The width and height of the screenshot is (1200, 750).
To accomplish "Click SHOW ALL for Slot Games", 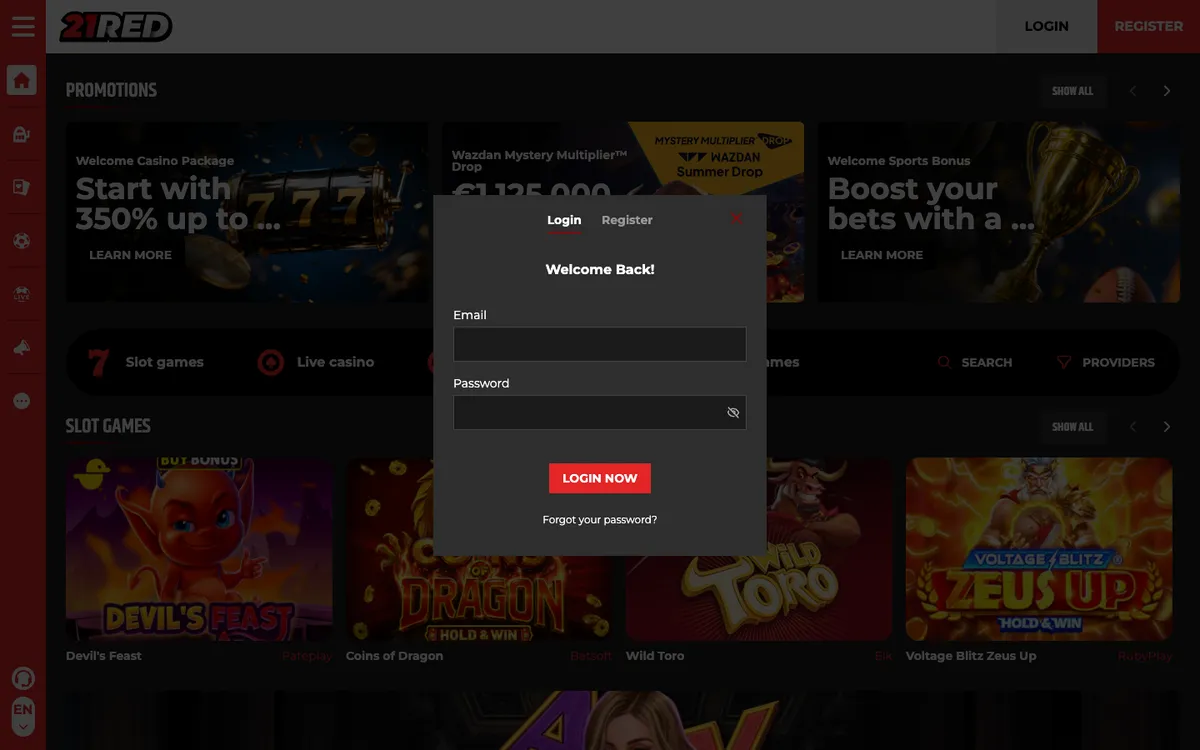I will (1072, 427).
